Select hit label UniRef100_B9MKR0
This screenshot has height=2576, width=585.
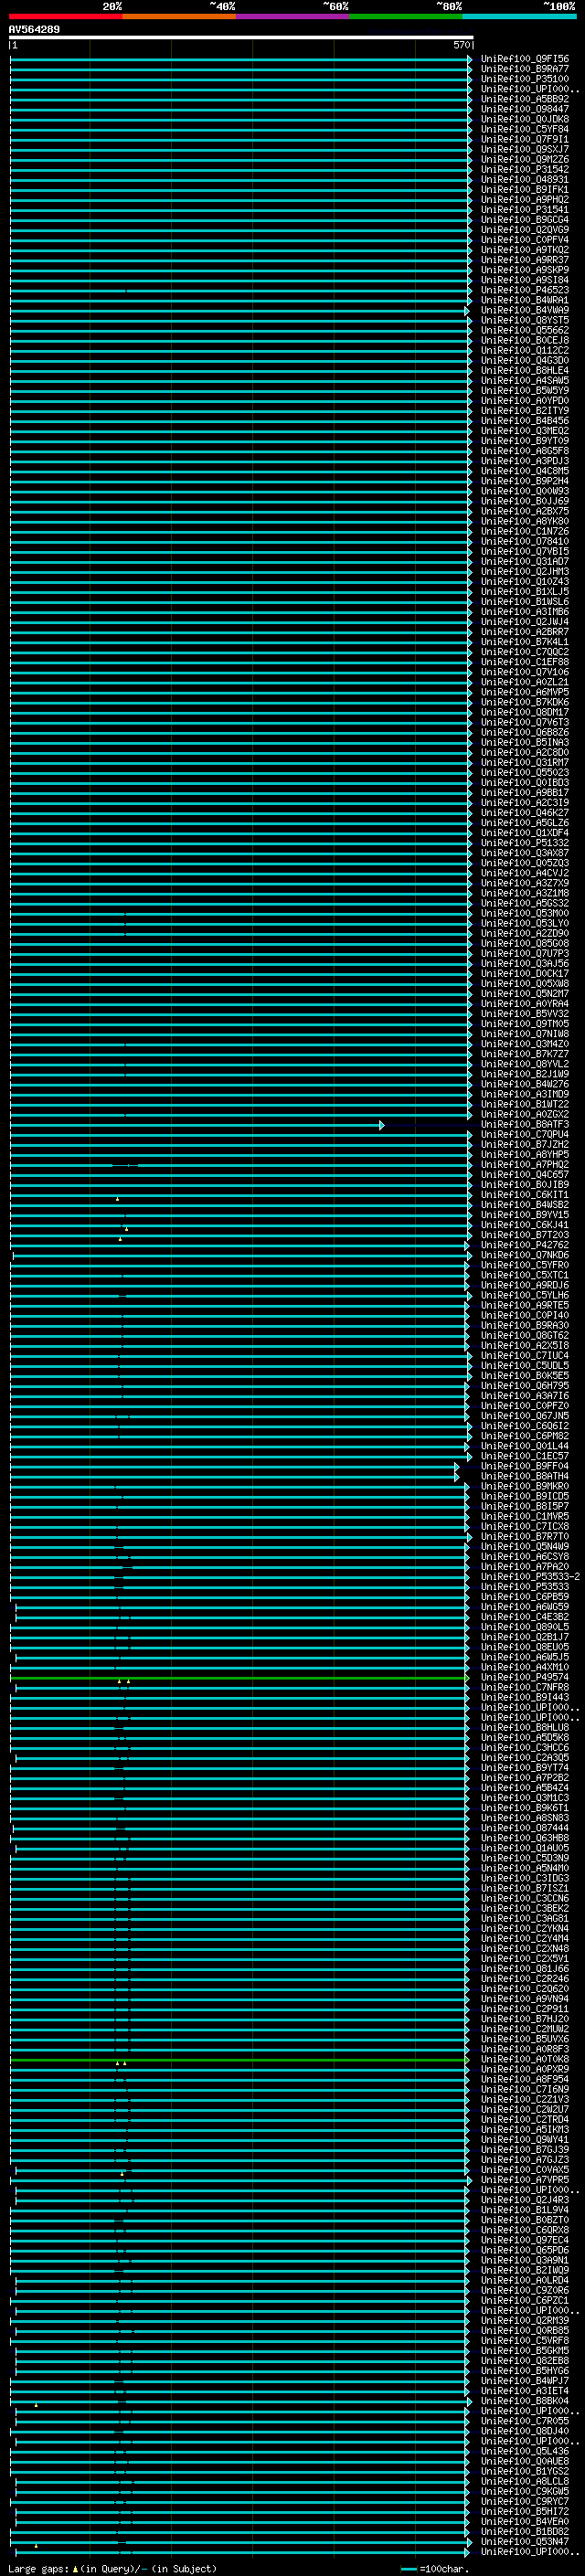tap(525, 1486)
